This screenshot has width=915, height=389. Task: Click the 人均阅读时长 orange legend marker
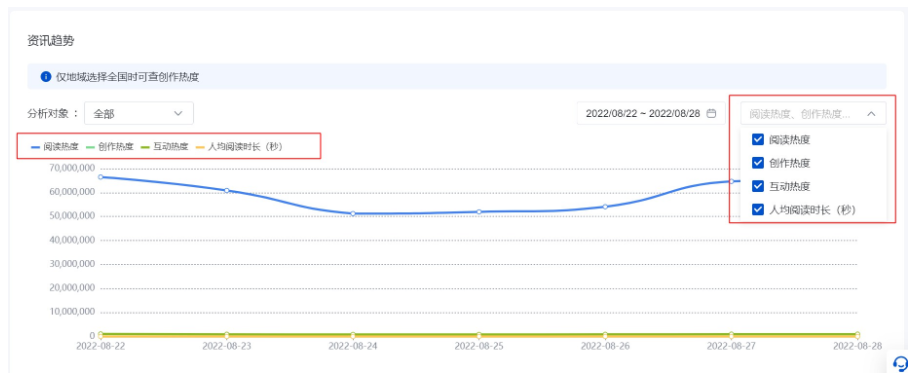click(x=201, y=147)
